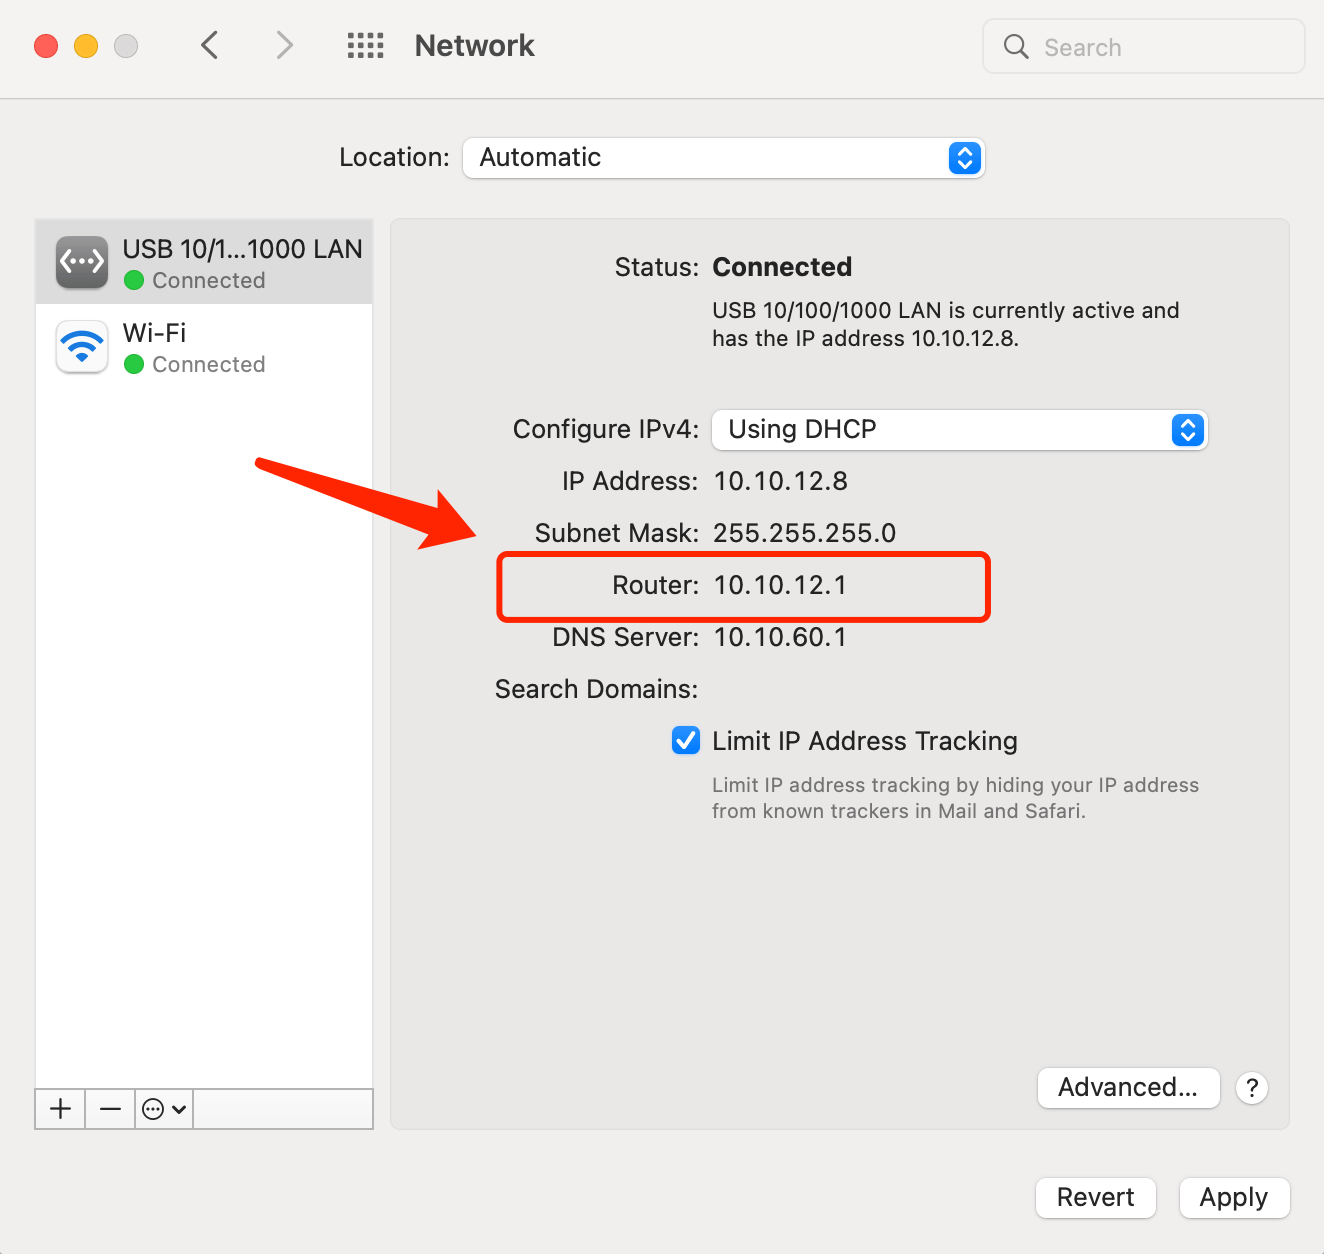Image resolution: width=1324 pixels, height=1254 pixels.
Task: Add a network service with plus button
Action: pos(60,1109)
